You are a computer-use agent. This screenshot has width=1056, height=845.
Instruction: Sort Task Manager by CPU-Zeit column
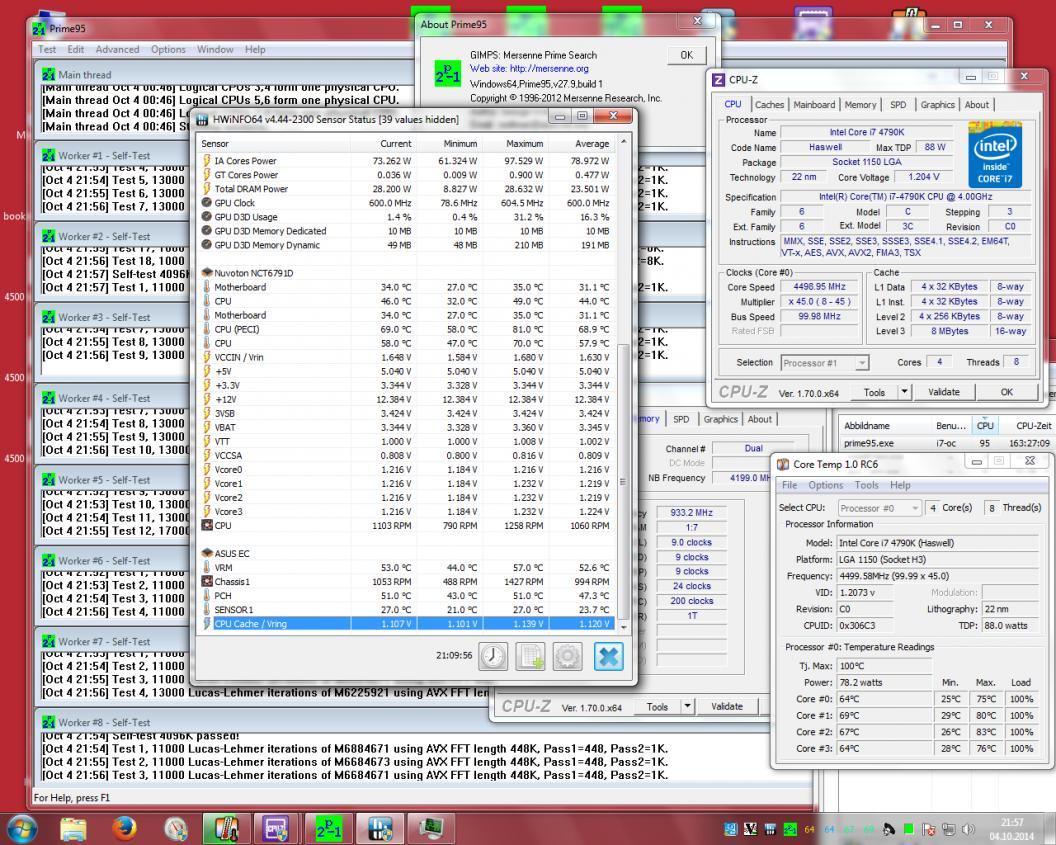[x=1034, y=426]
